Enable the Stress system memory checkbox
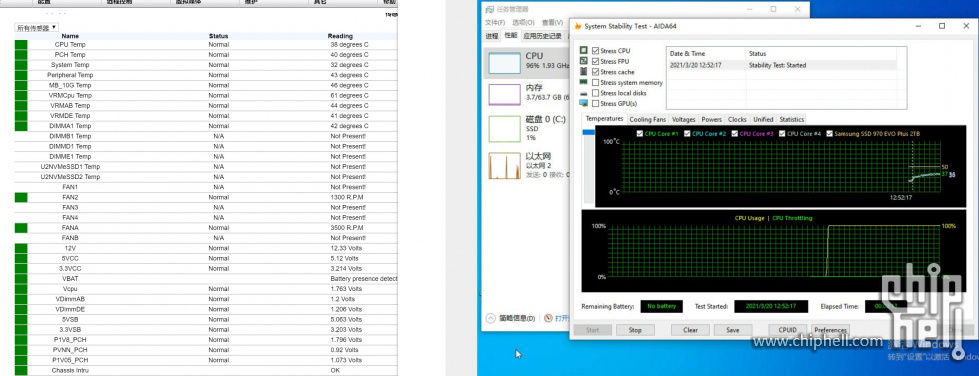 pos(596,82)
